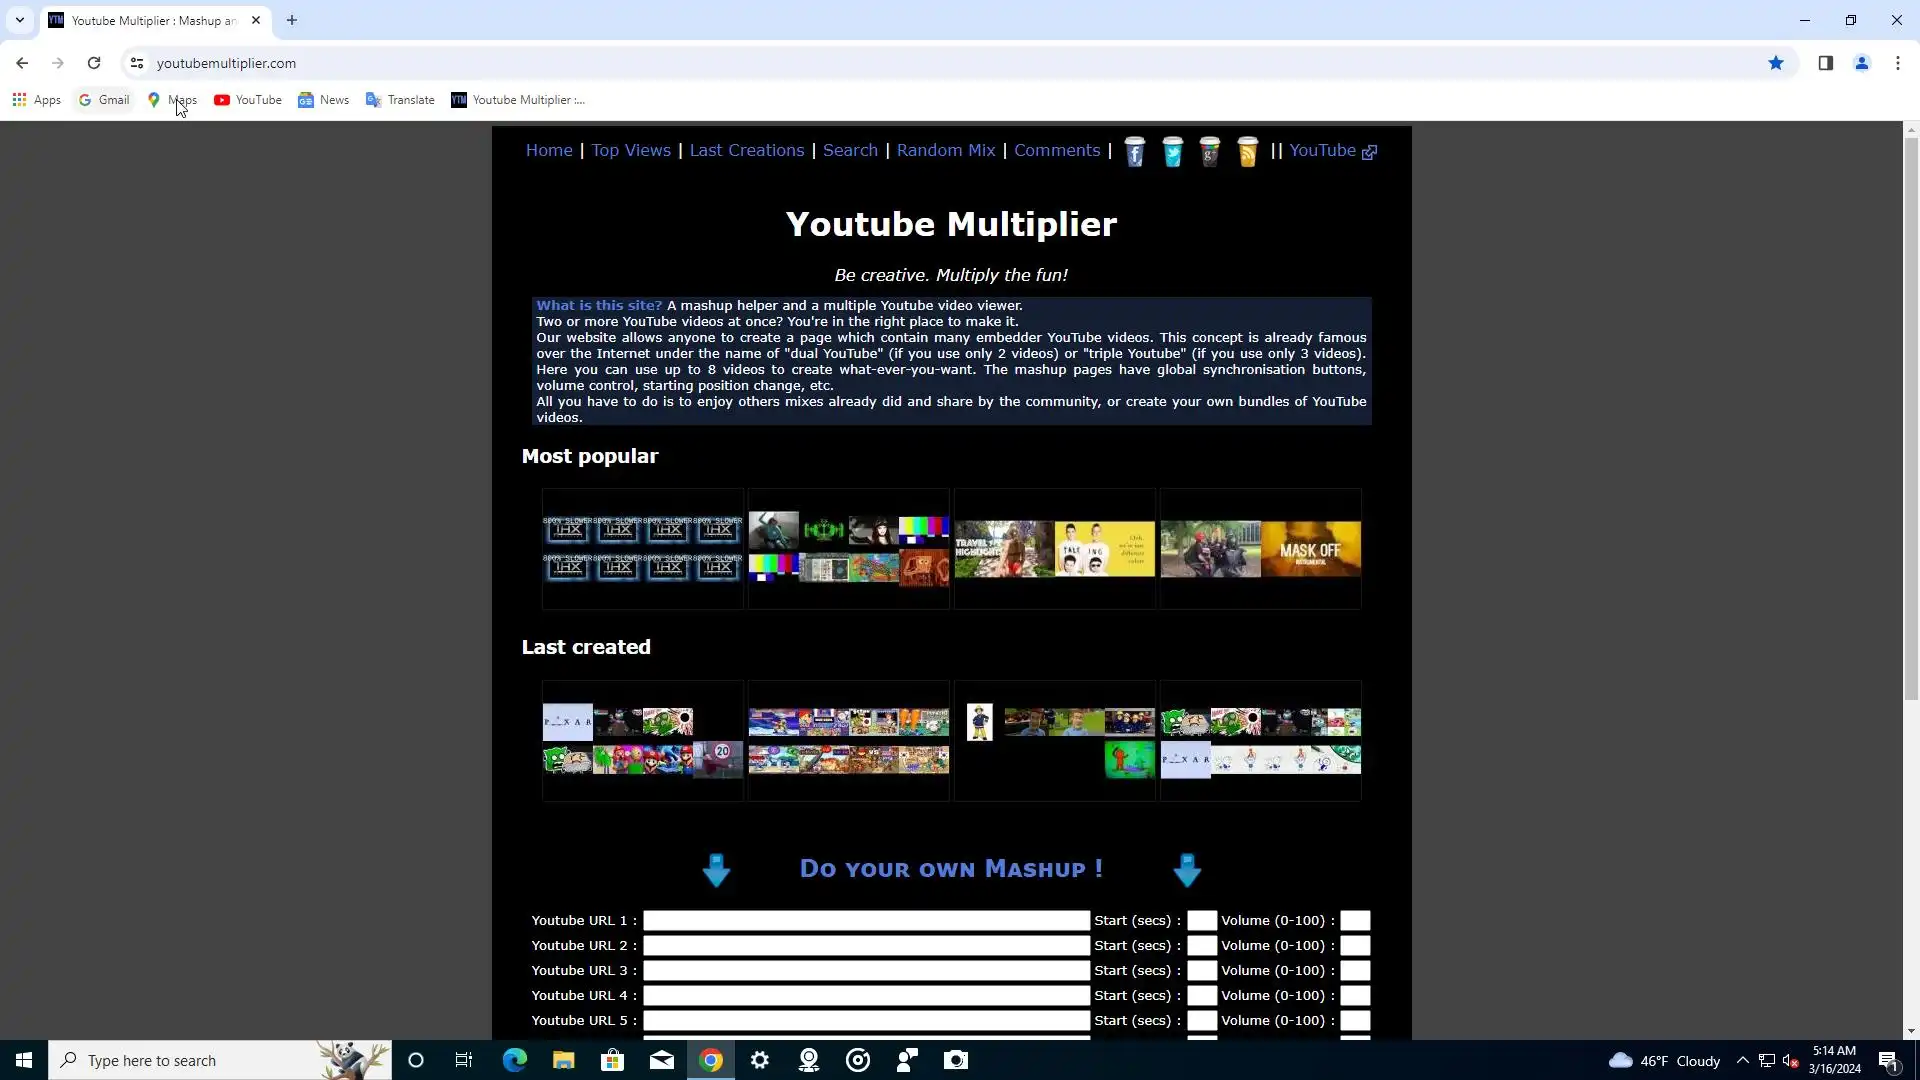Click the left blue down arrow
Viewport: 1920px width, 1080px height.
716,870
